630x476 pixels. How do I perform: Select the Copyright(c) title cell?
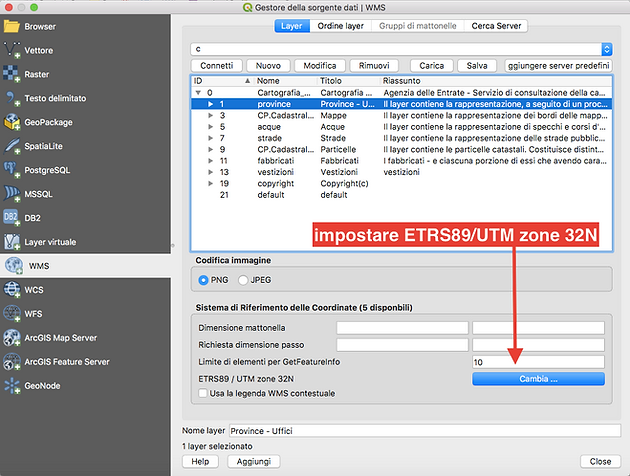point(344,184)
